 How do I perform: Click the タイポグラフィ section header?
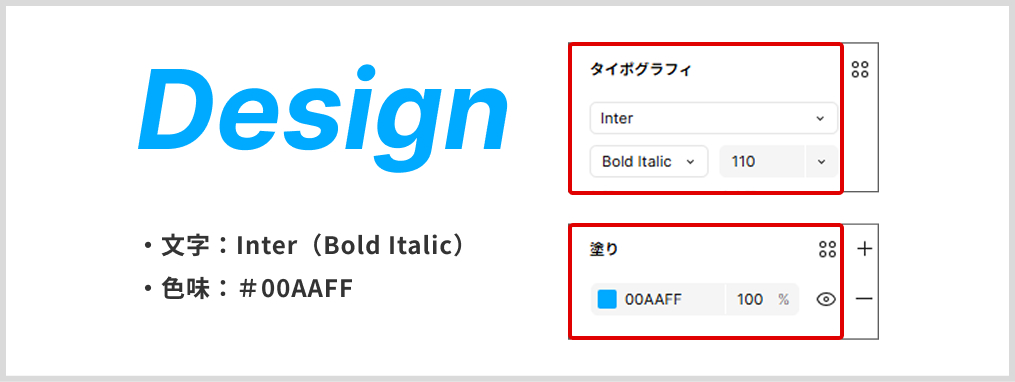click(x=641, y=70)
